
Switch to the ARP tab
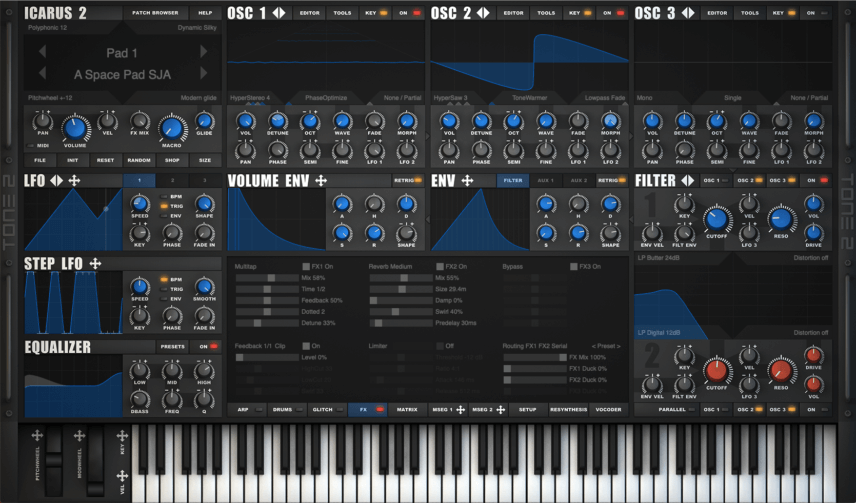(247, 410)
